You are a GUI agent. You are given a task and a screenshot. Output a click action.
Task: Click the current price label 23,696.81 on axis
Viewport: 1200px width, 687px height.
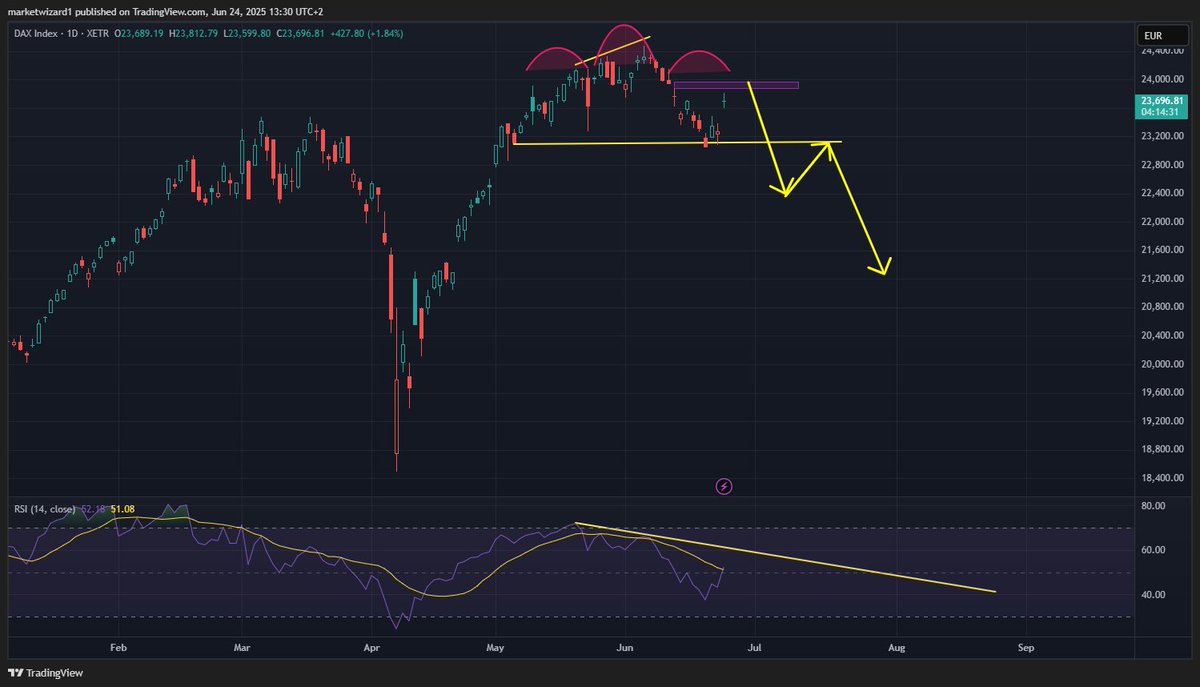click(x=1162, y=100)
